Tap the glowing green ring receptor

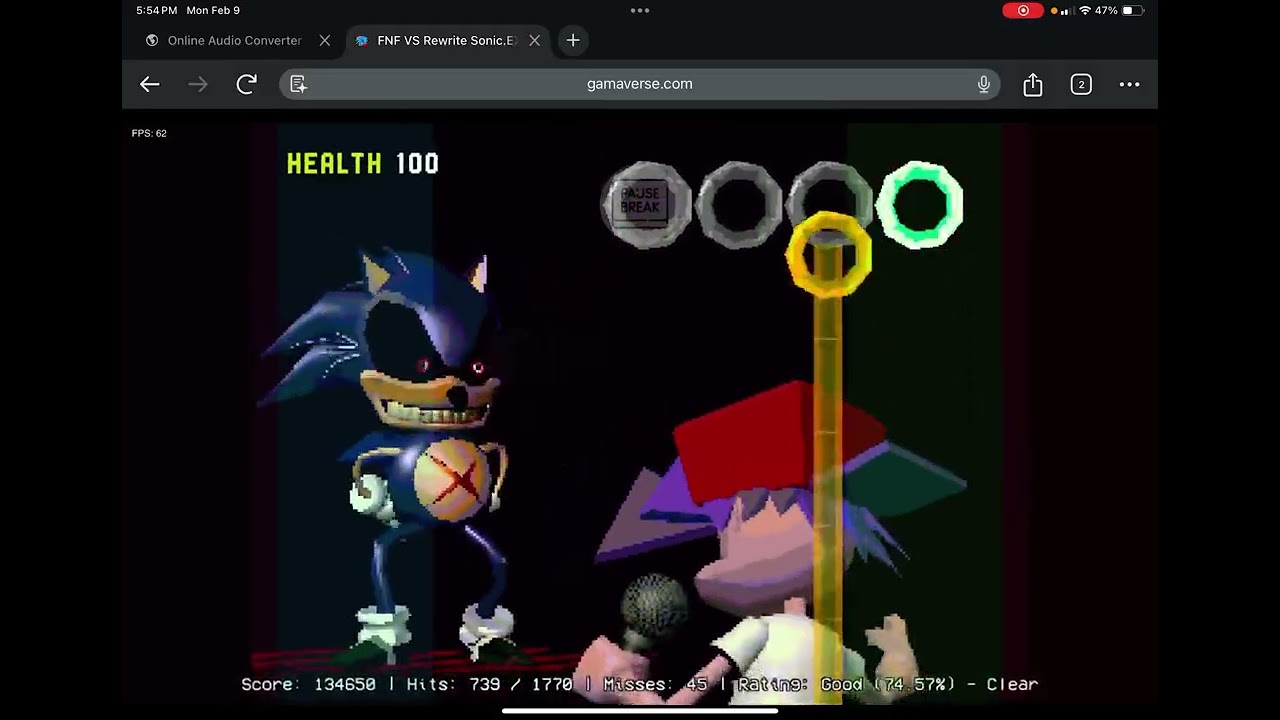click(920, 204)
